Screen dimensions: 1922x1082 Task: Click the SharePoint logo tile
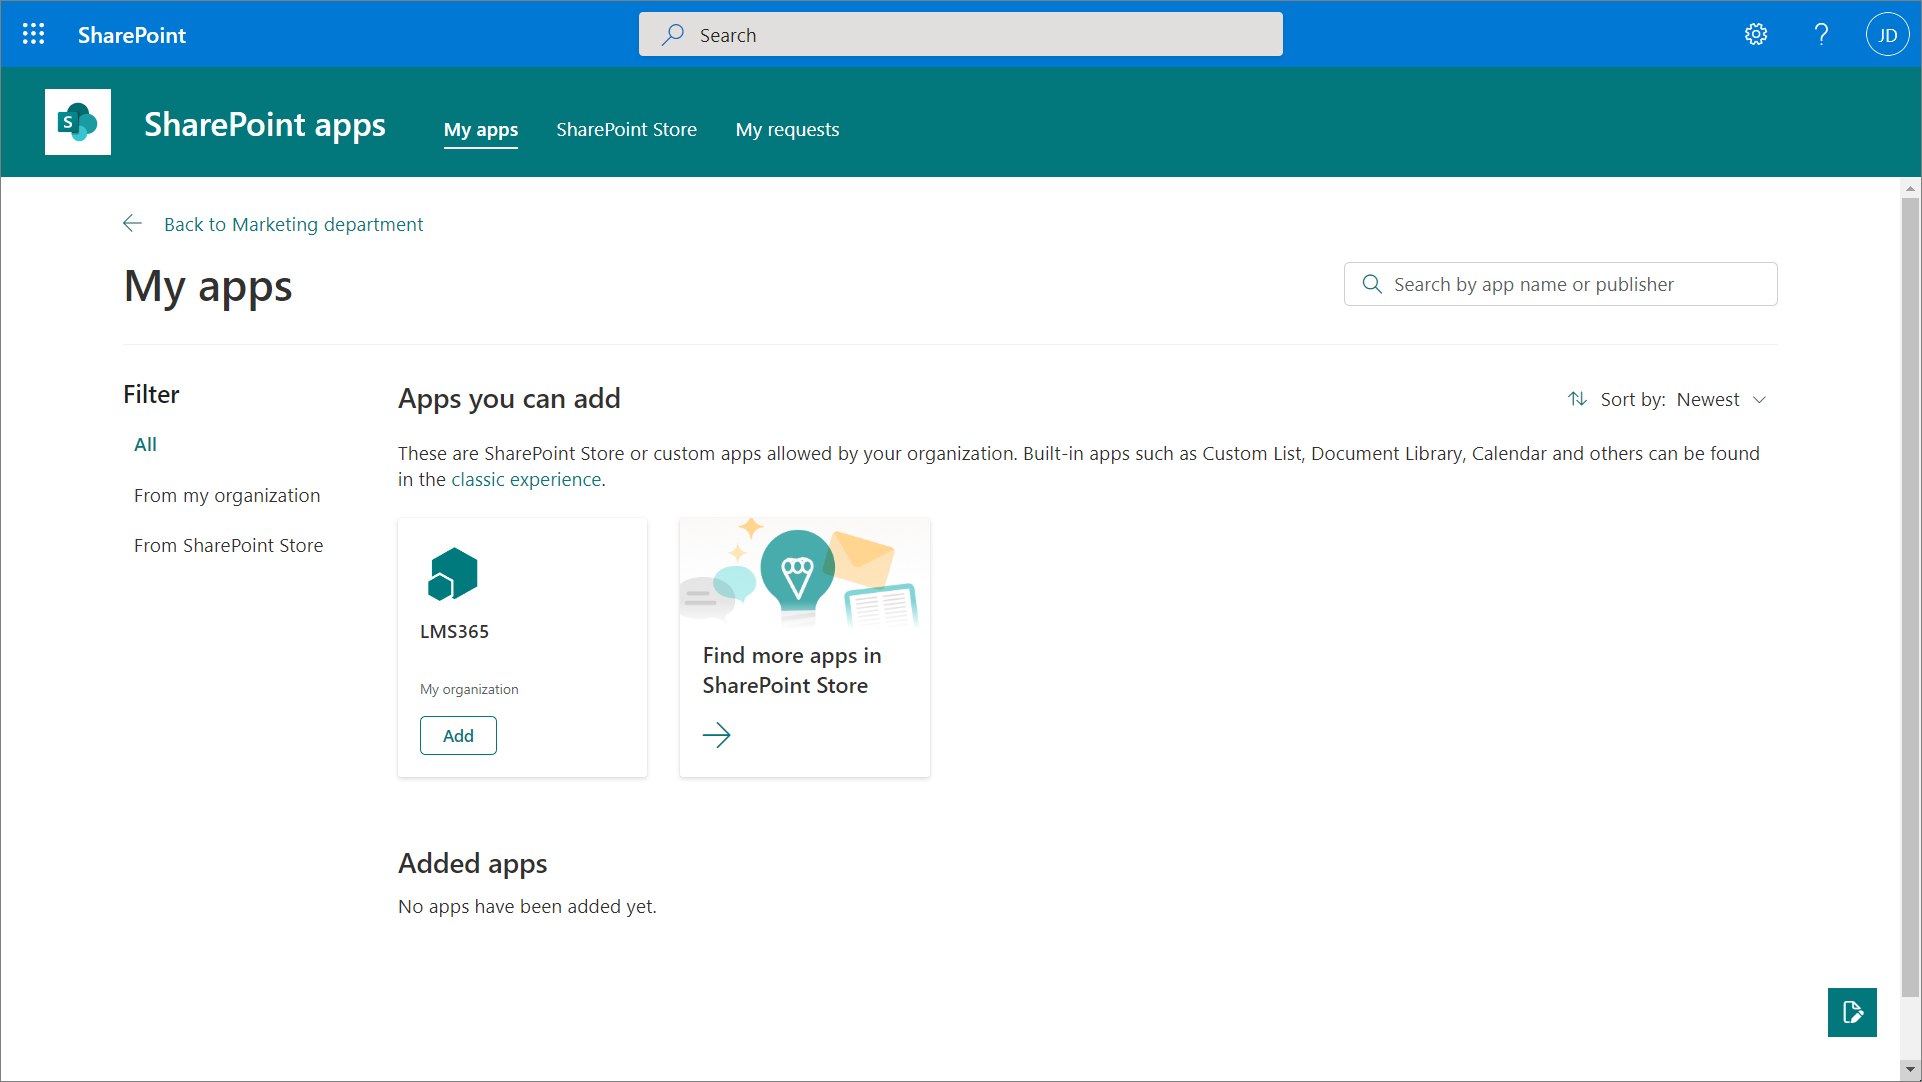[78, 123]
